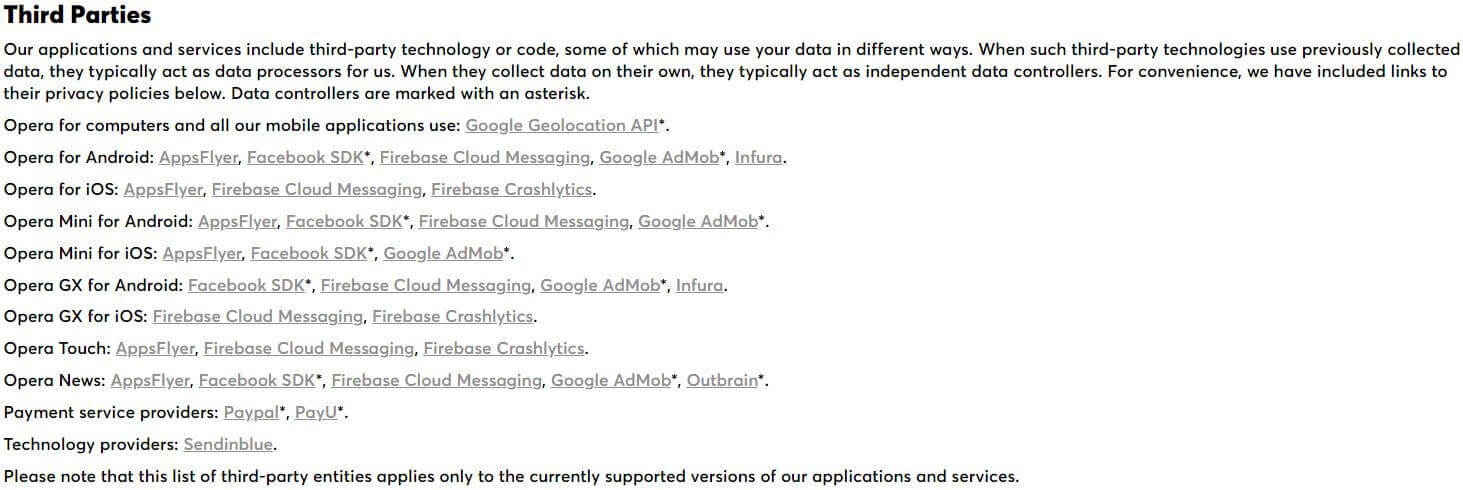Follow Infura link in Opera for Android row
This screenshot has width=1463, height=490.
tap(758, 157)
